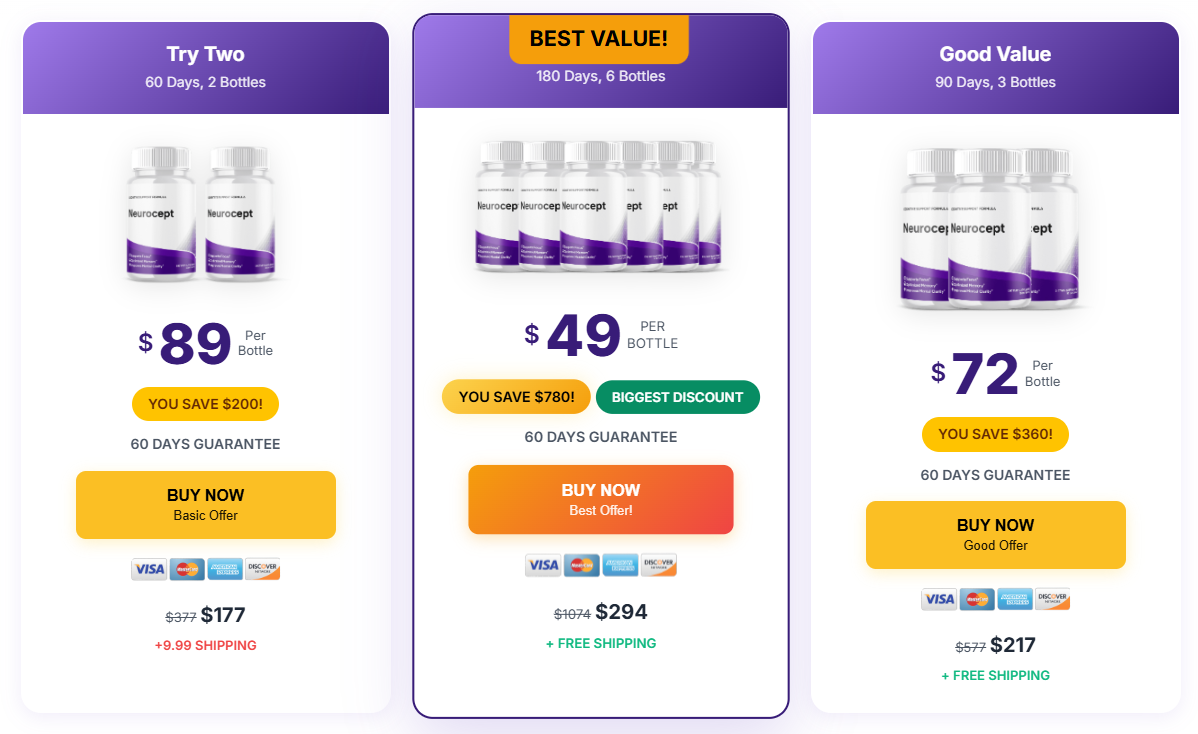
Task: Select the American Express icon under Good Value
Action: click(1013, 598)
